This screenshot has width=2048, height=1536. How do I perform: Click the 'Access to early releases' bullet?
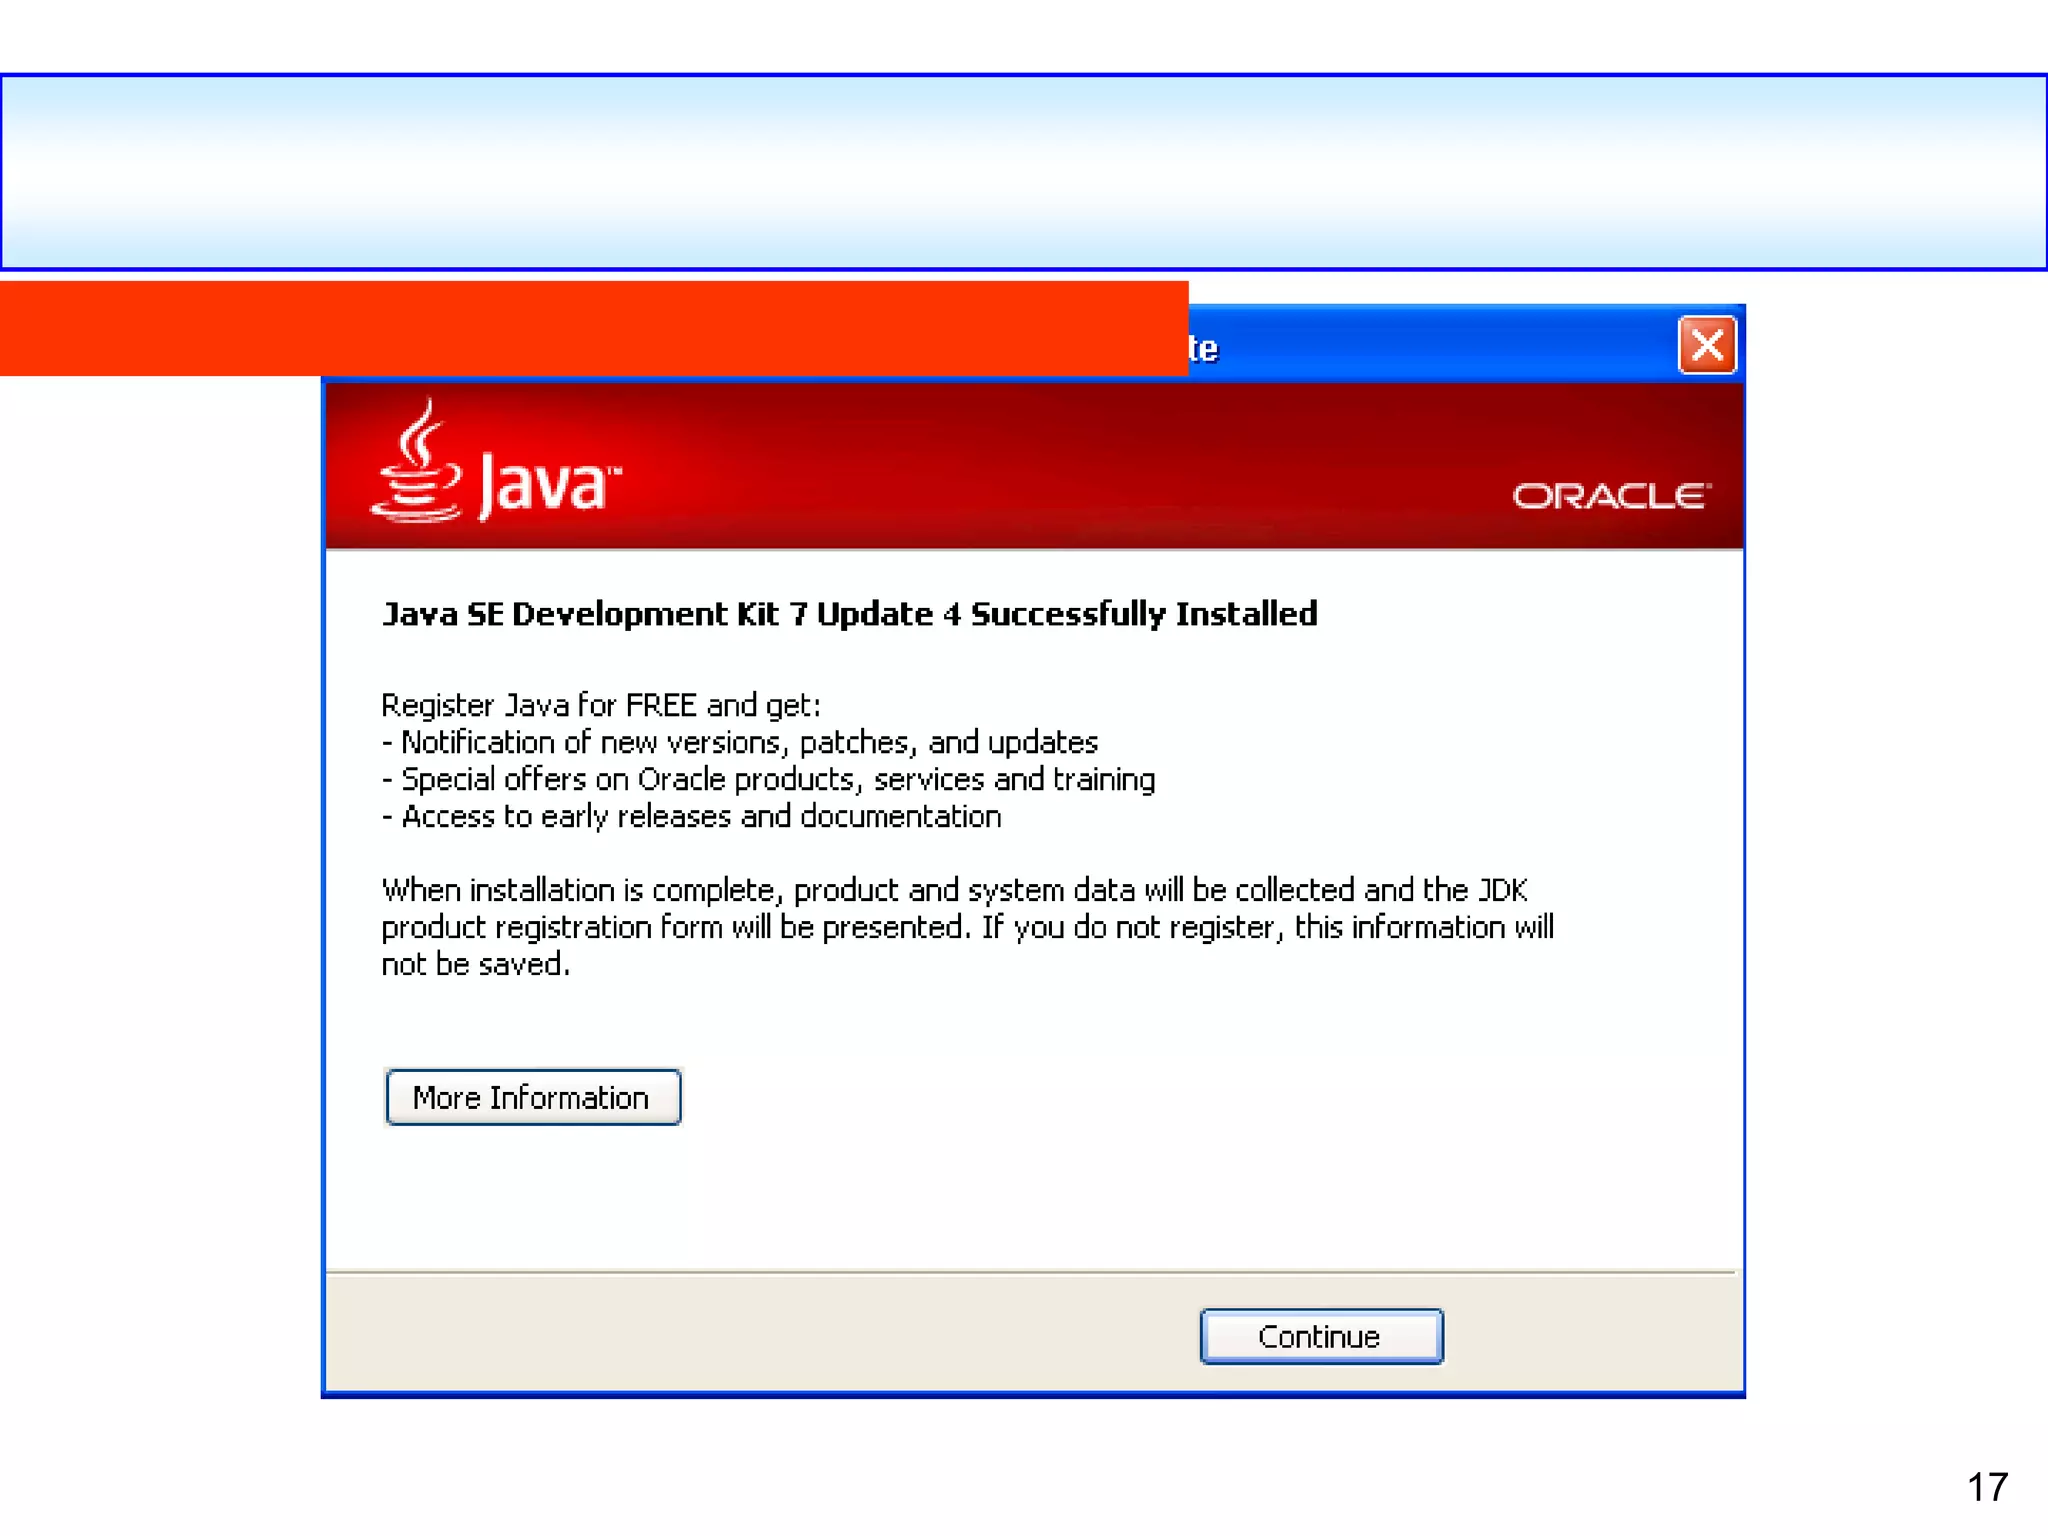coord(691,816)
